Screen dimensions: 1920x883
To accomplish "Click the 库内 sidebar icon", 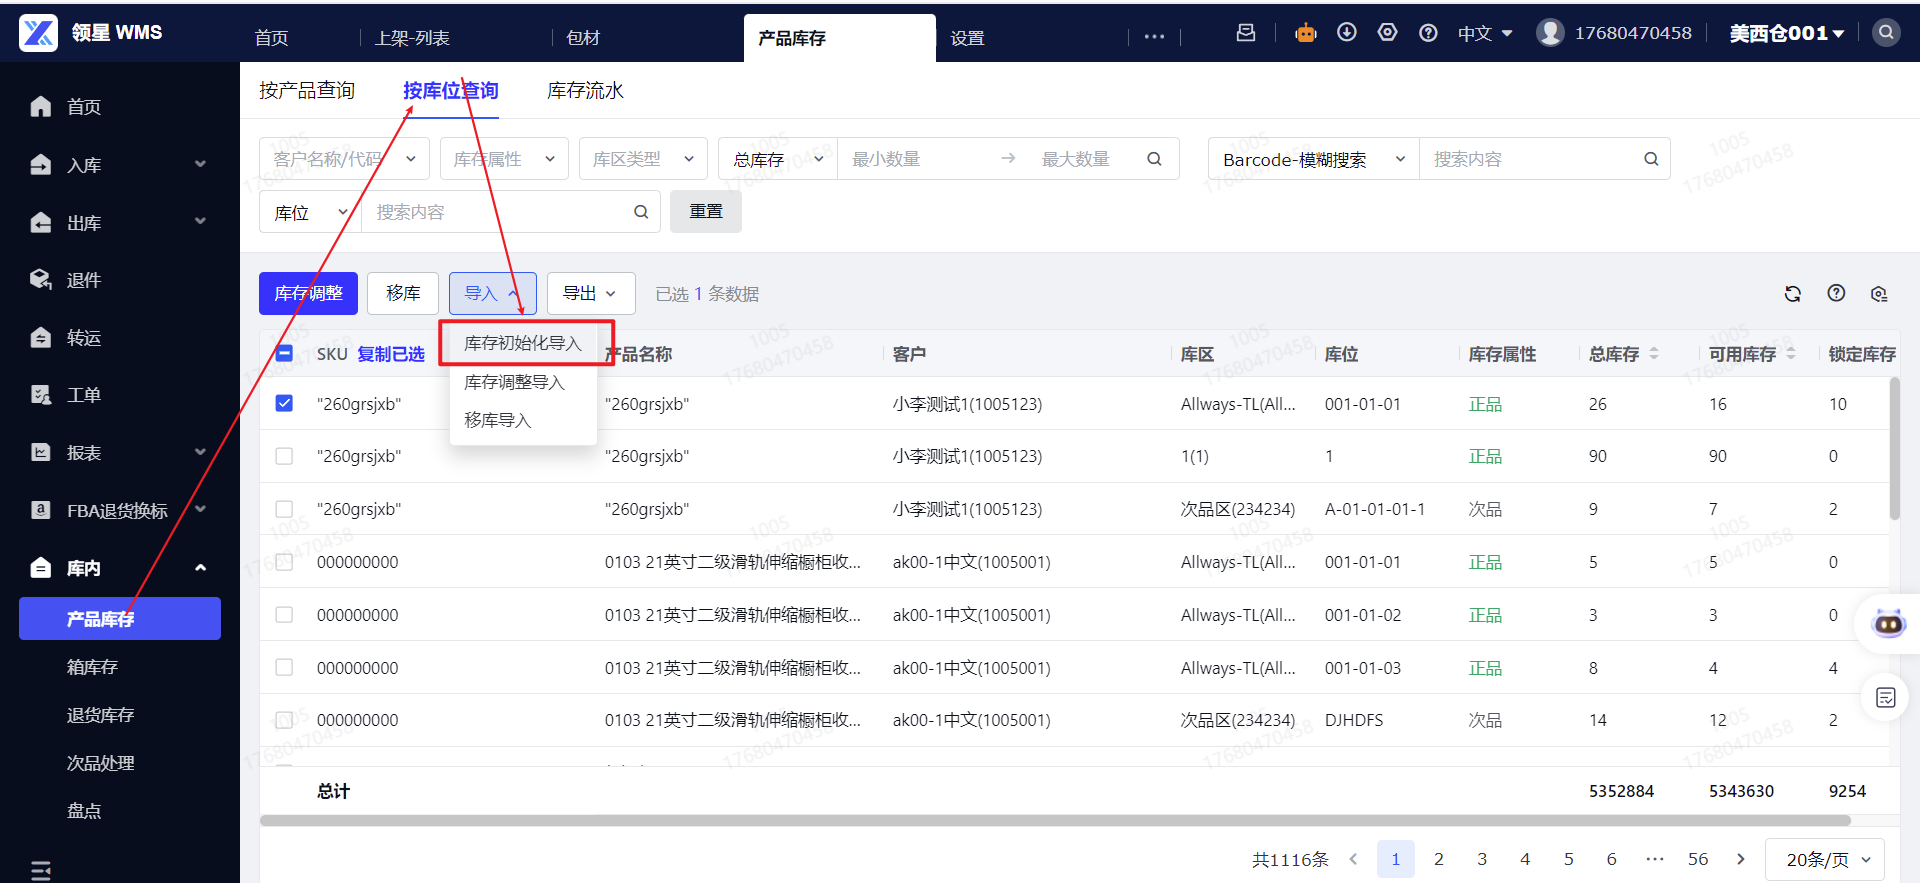I will (41, 568).
